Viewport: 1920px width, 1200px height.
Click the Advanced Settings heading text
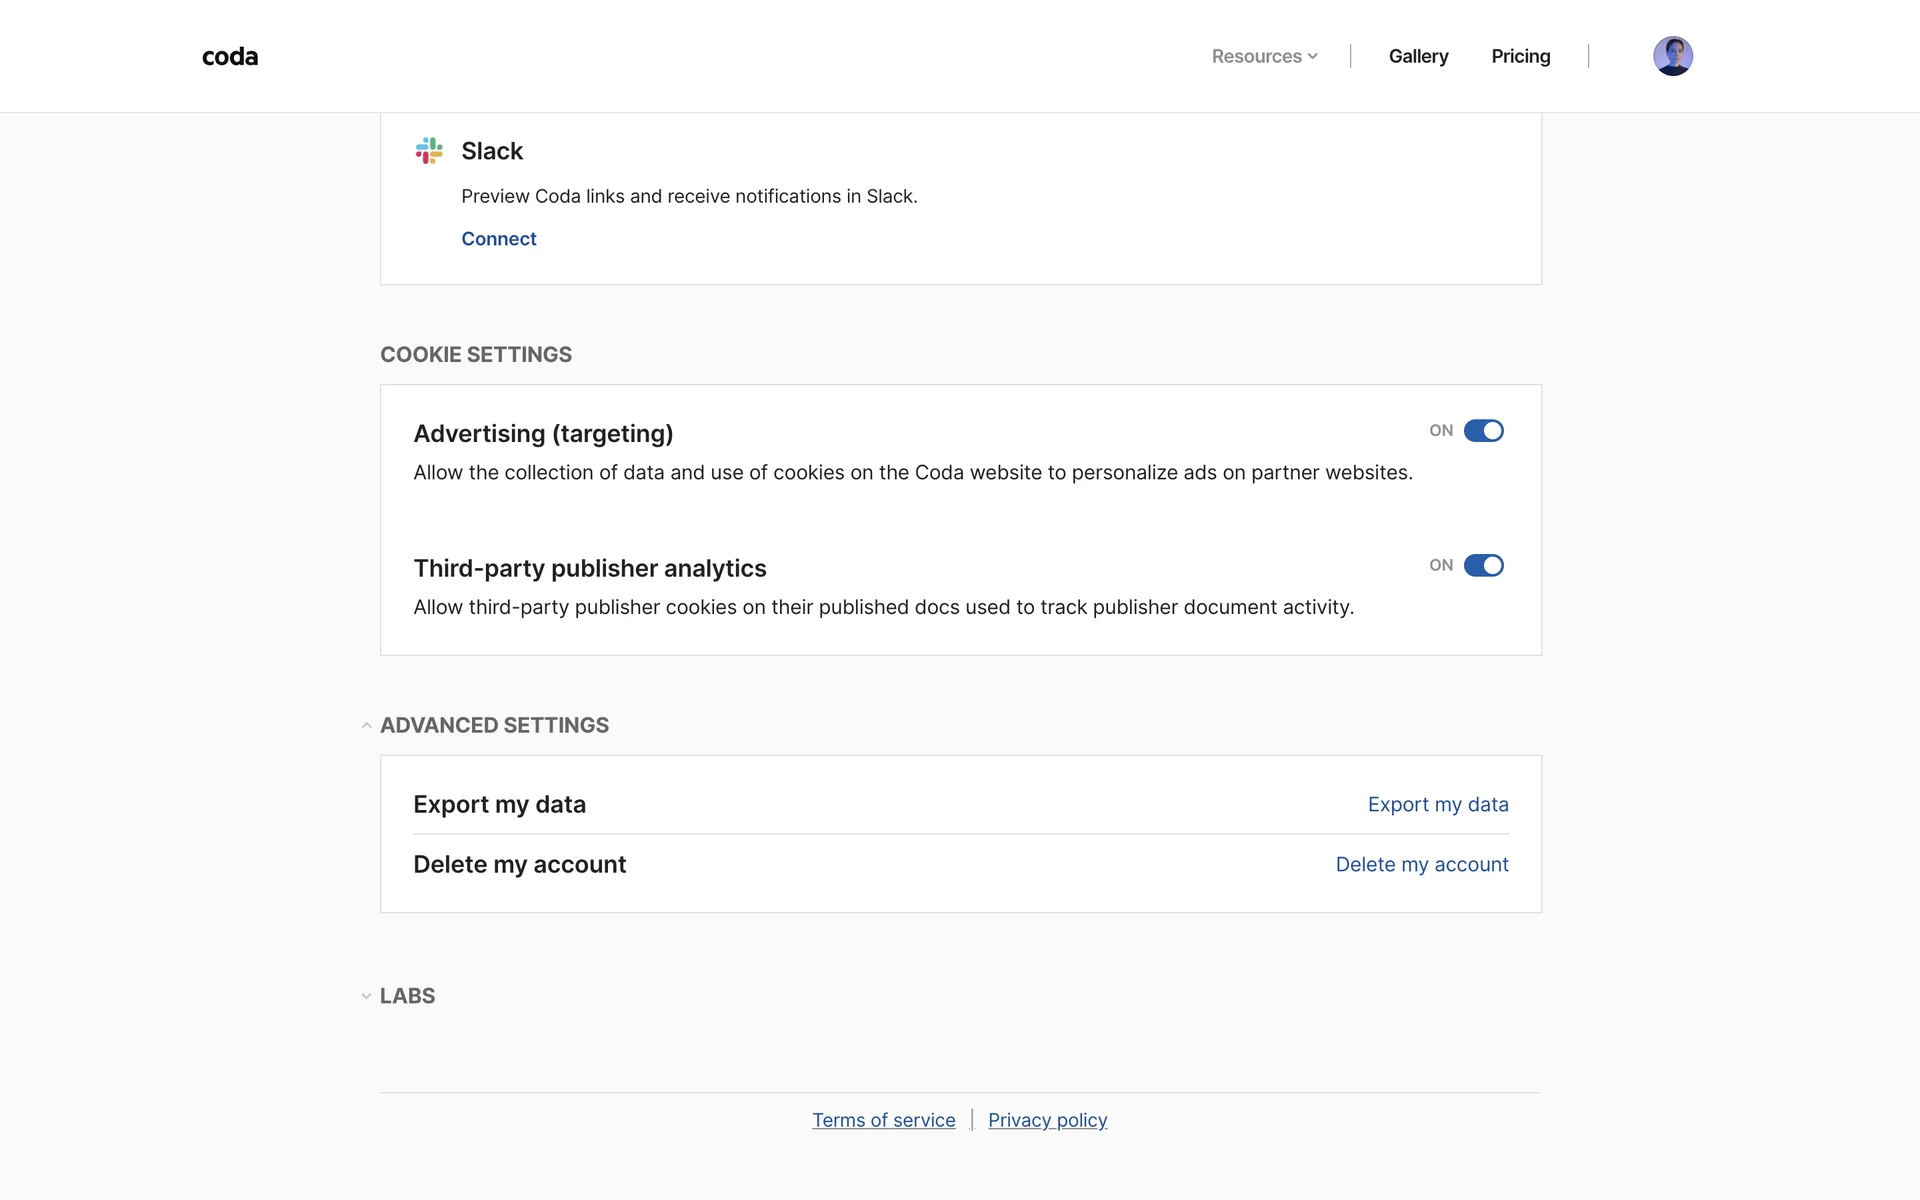click(494, 726)
